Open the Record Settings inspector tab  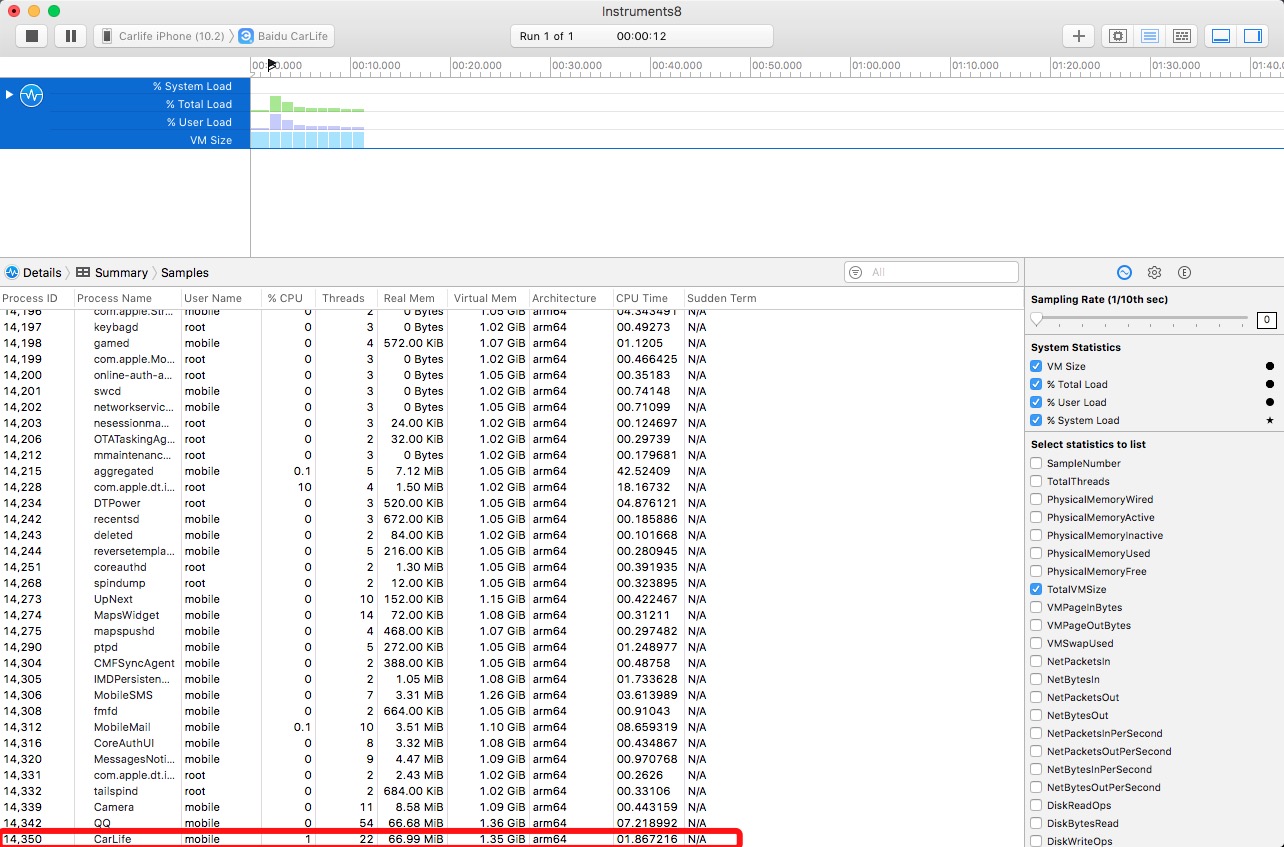[x=1124, y=272]
